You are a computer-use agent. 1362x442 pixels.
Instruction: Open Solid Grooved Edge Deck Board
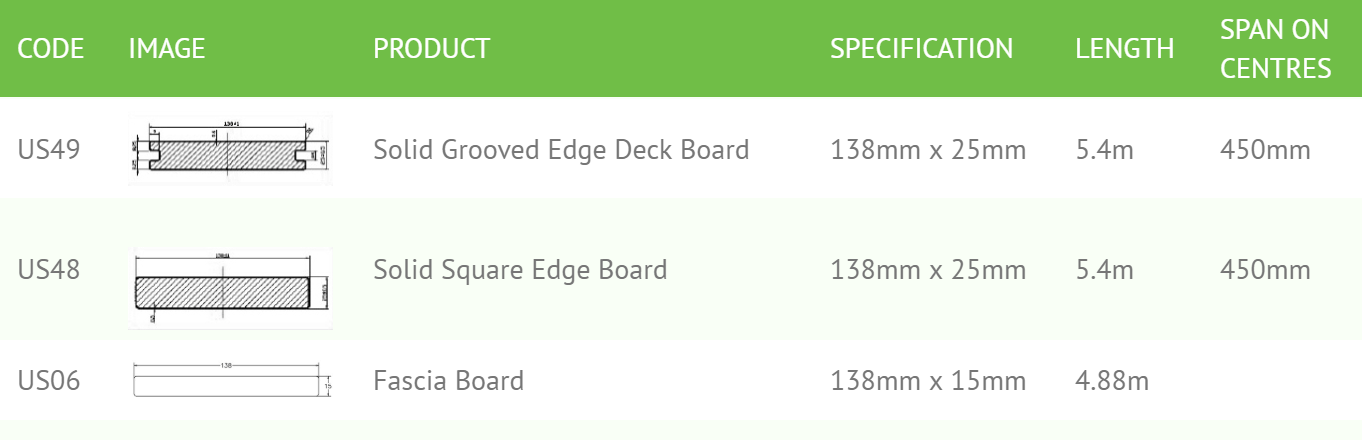[x=561, y=150]
